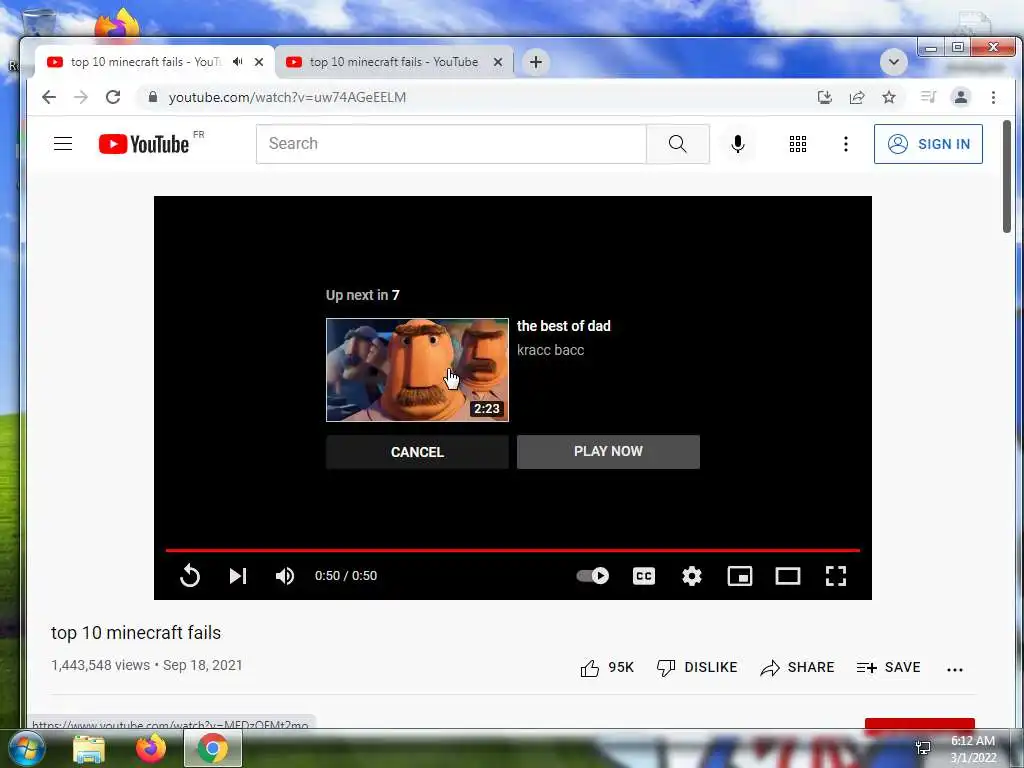
Task: Click the Dislike button
Action: 697,667
